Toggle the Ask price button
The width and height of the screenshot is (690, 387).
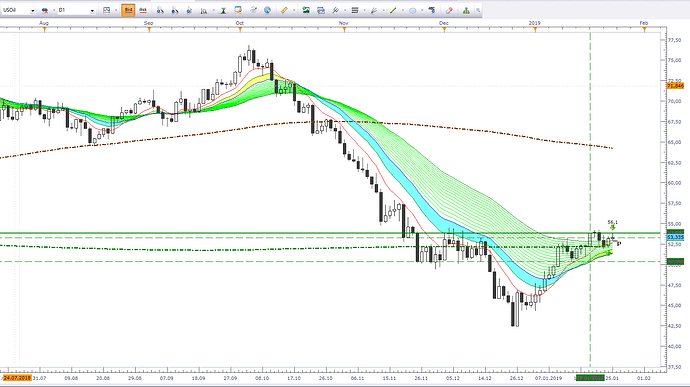[143, 10]
